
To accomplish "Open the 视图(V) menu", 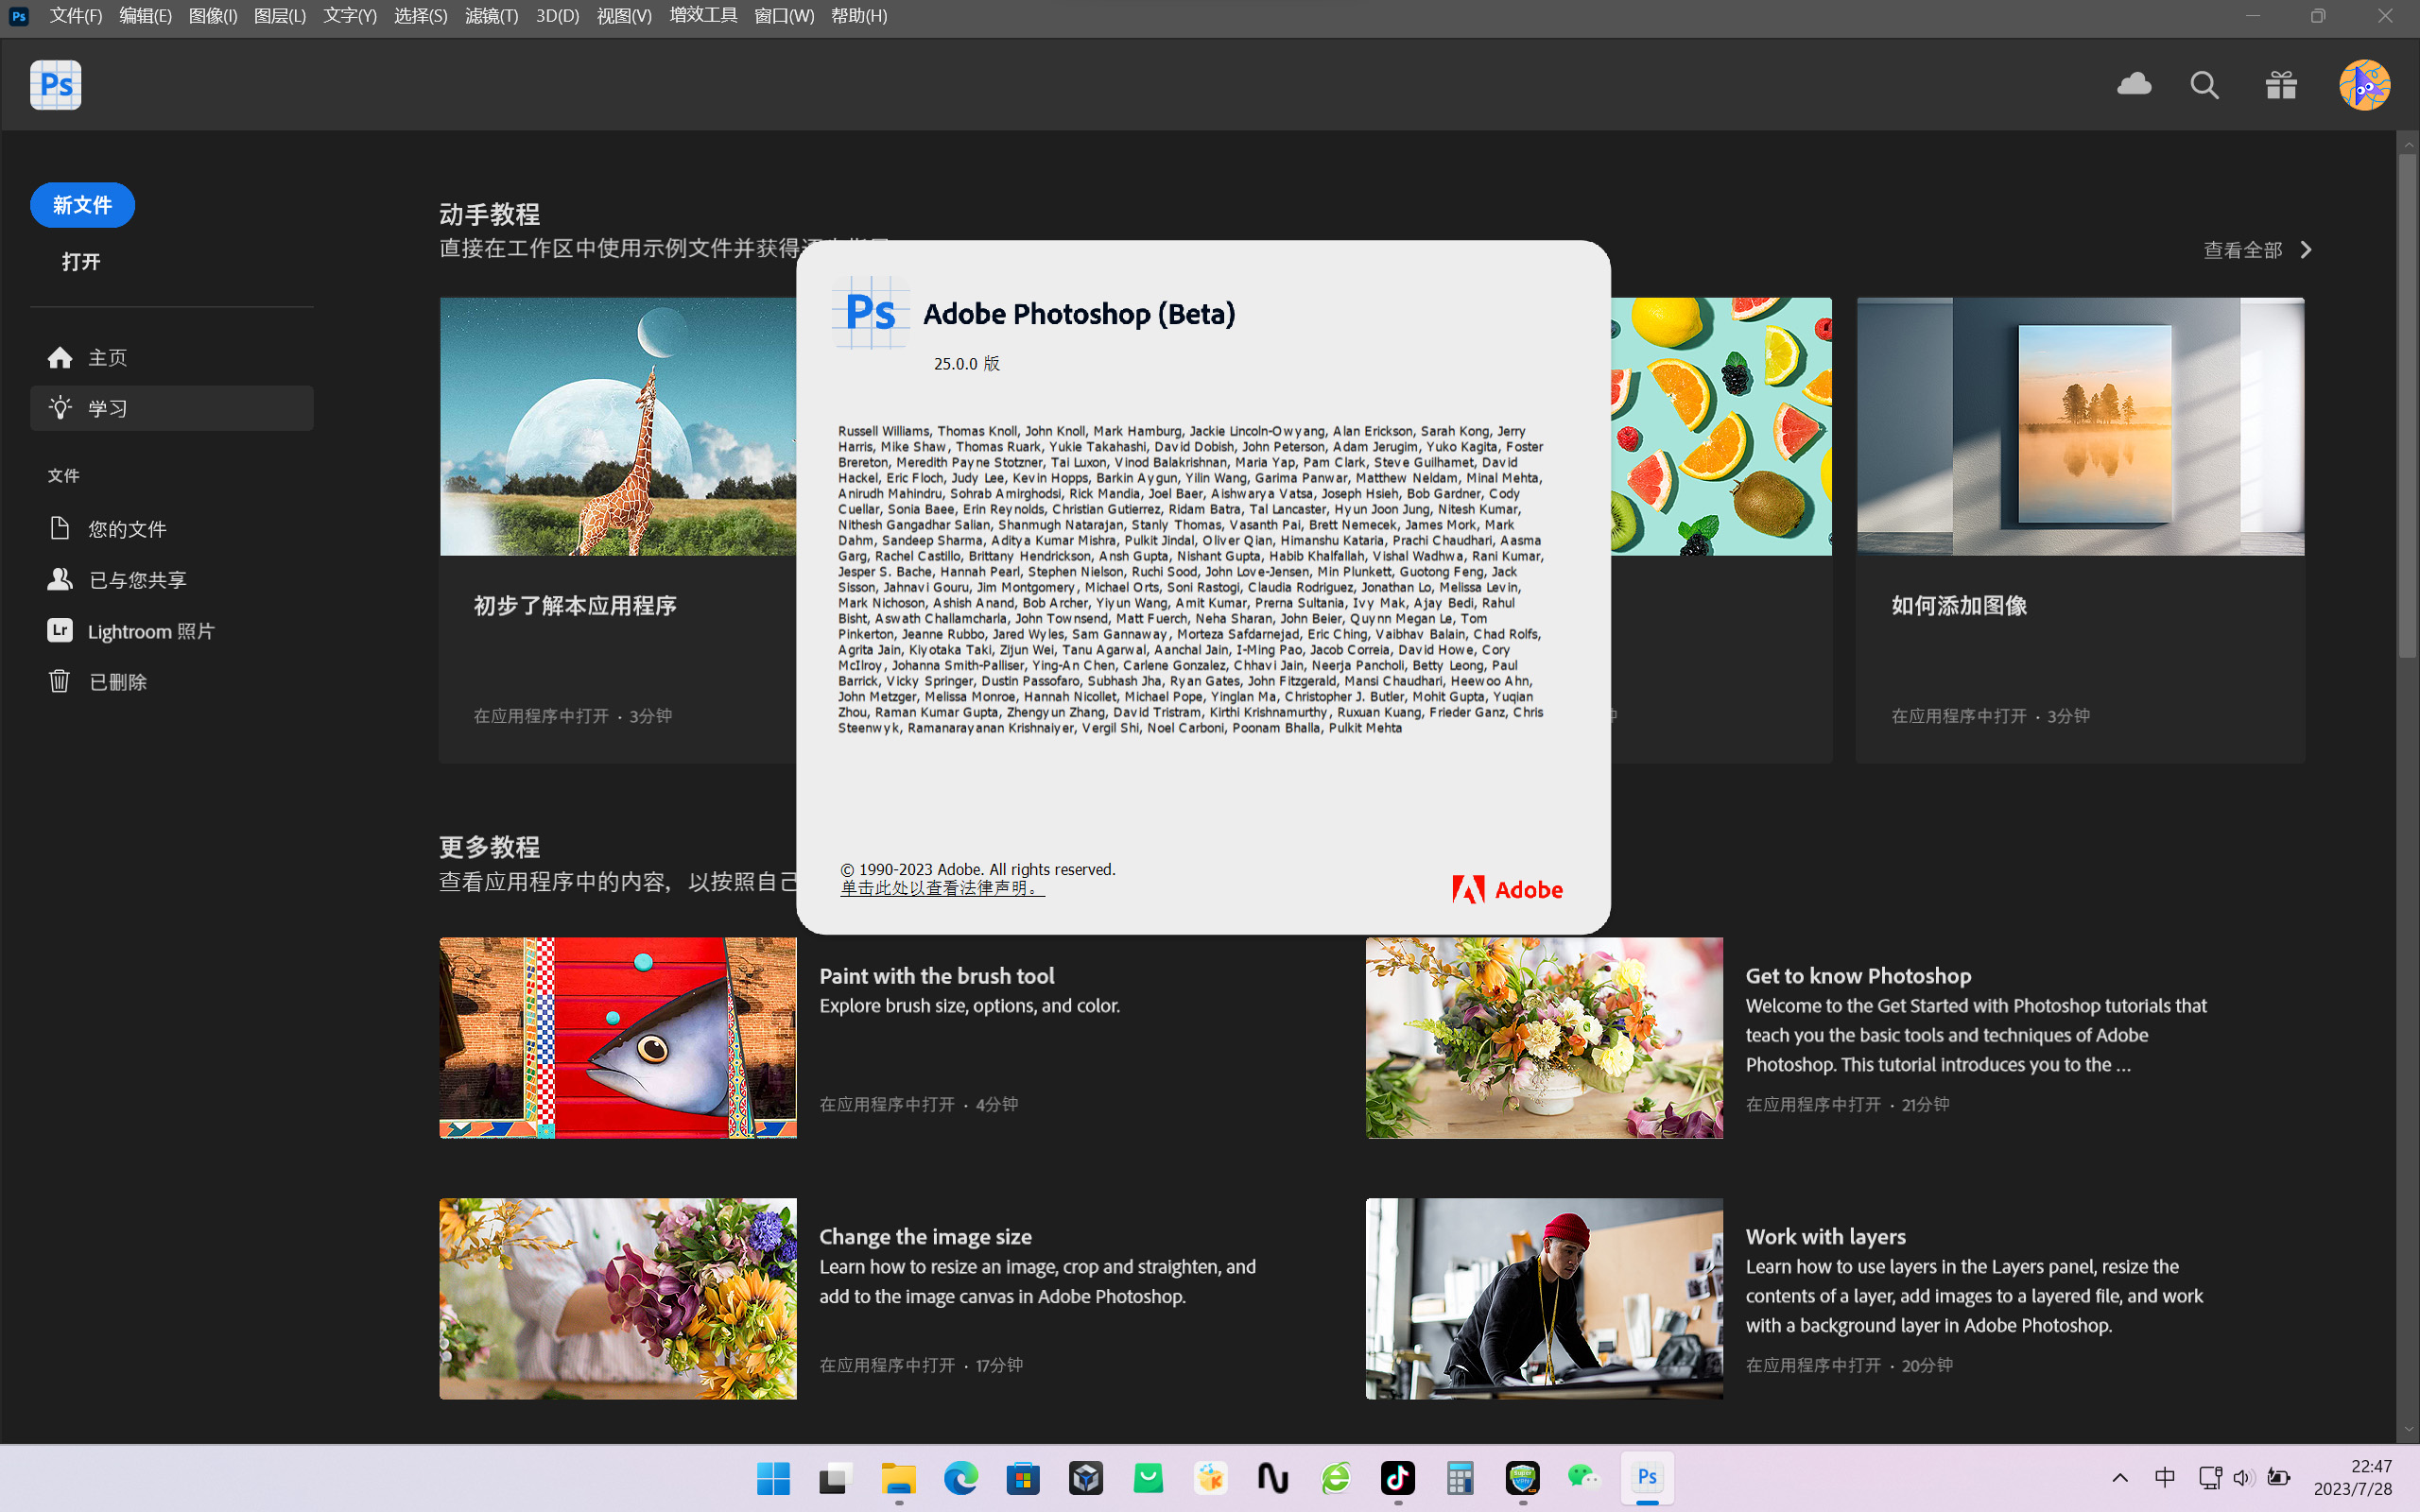I will [x=624, y=16].
